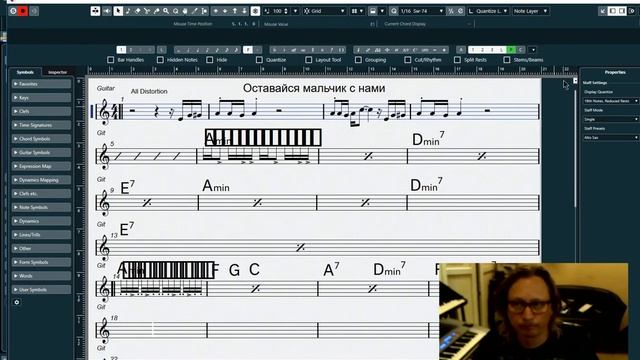The height and width of the screenshot is (360, 640).
Task: Enable the Split Rests checkbox
Action: (x=457, y=60)
